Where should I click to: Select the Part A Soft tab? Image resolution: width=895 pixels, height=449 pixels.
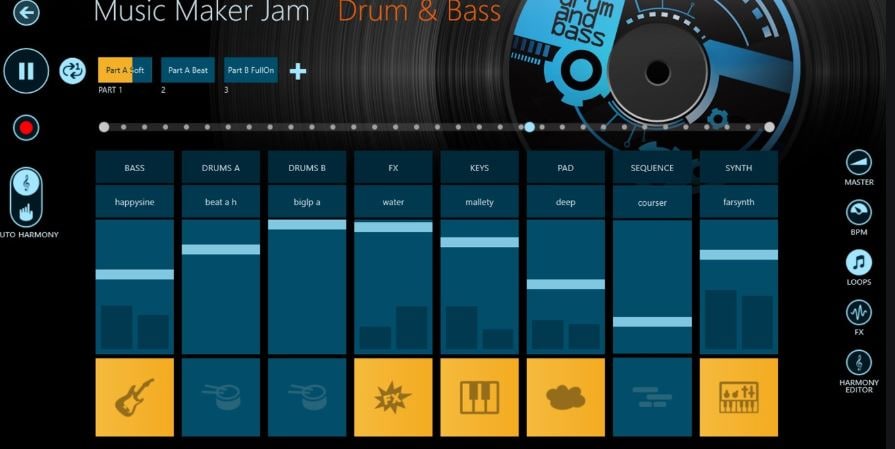tap(125, 70)
